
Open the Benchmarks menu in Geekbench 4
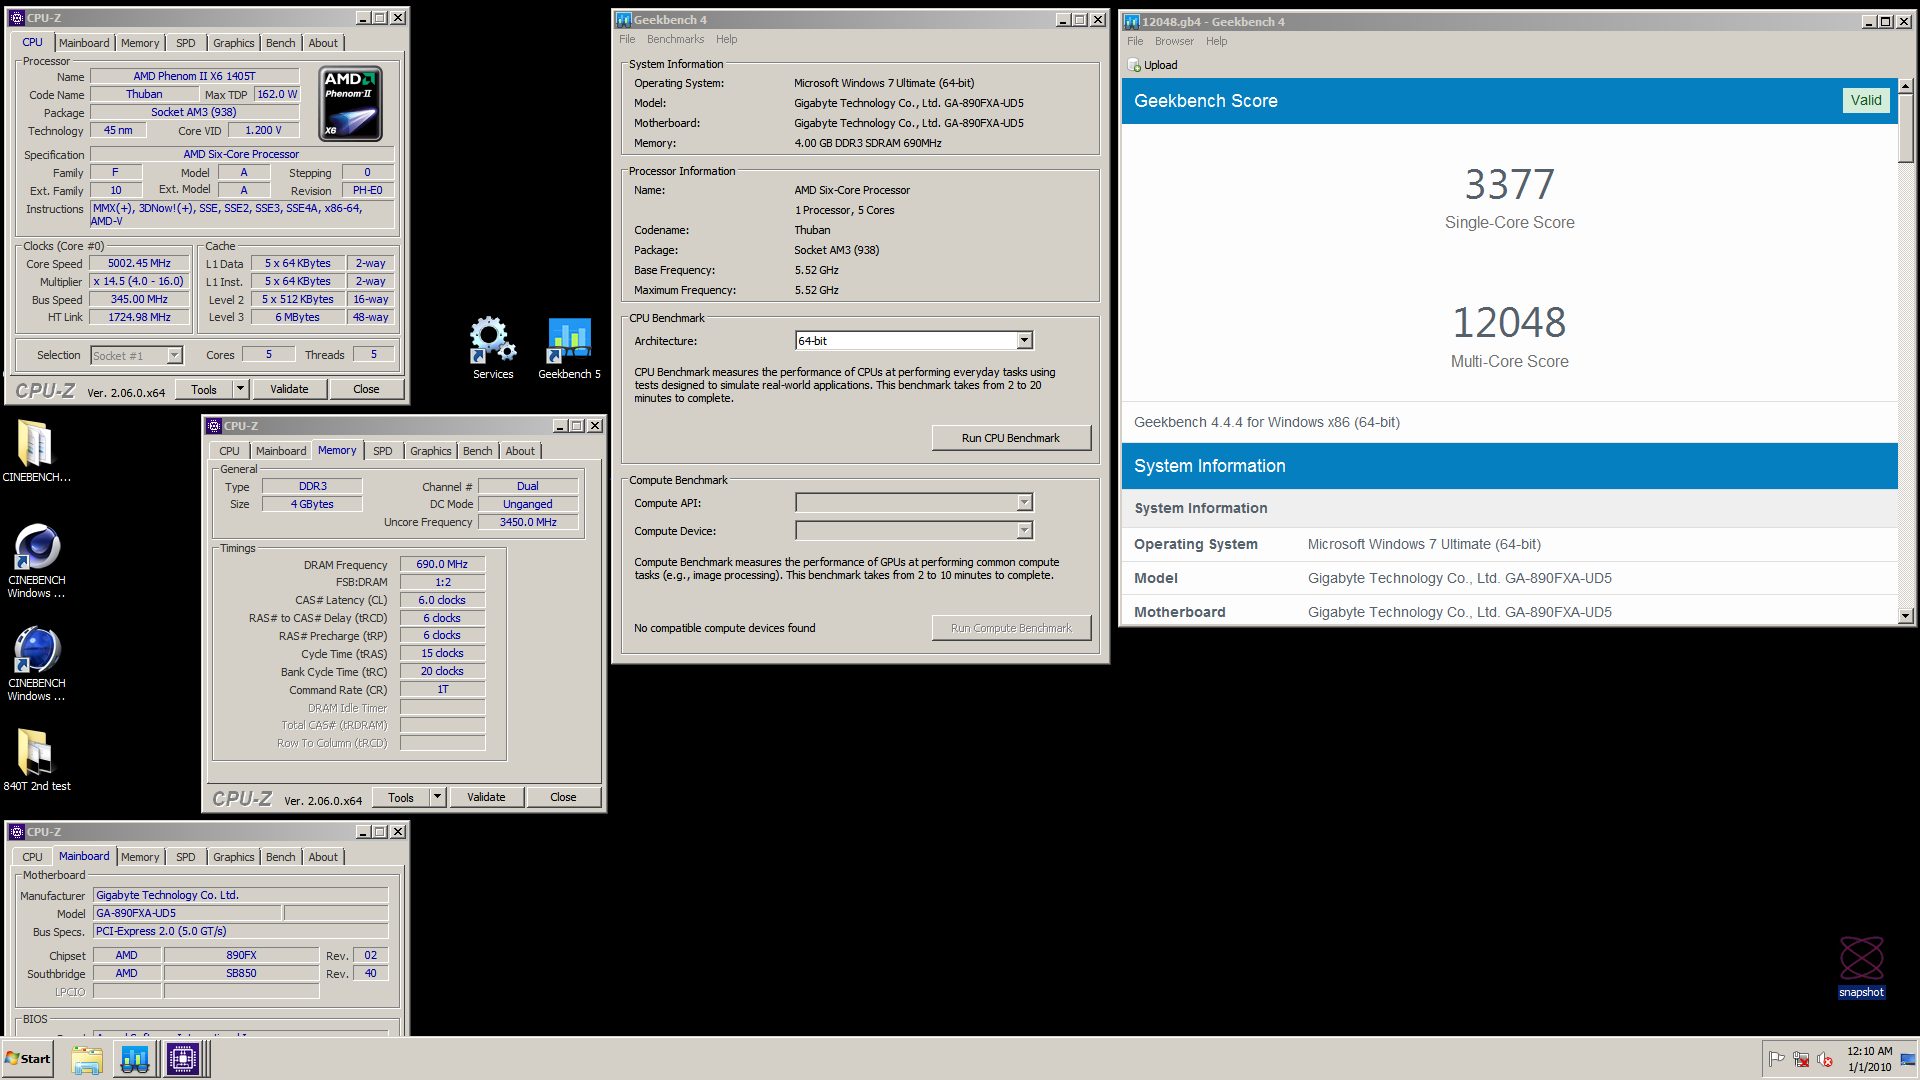click(x=675, y=39)
